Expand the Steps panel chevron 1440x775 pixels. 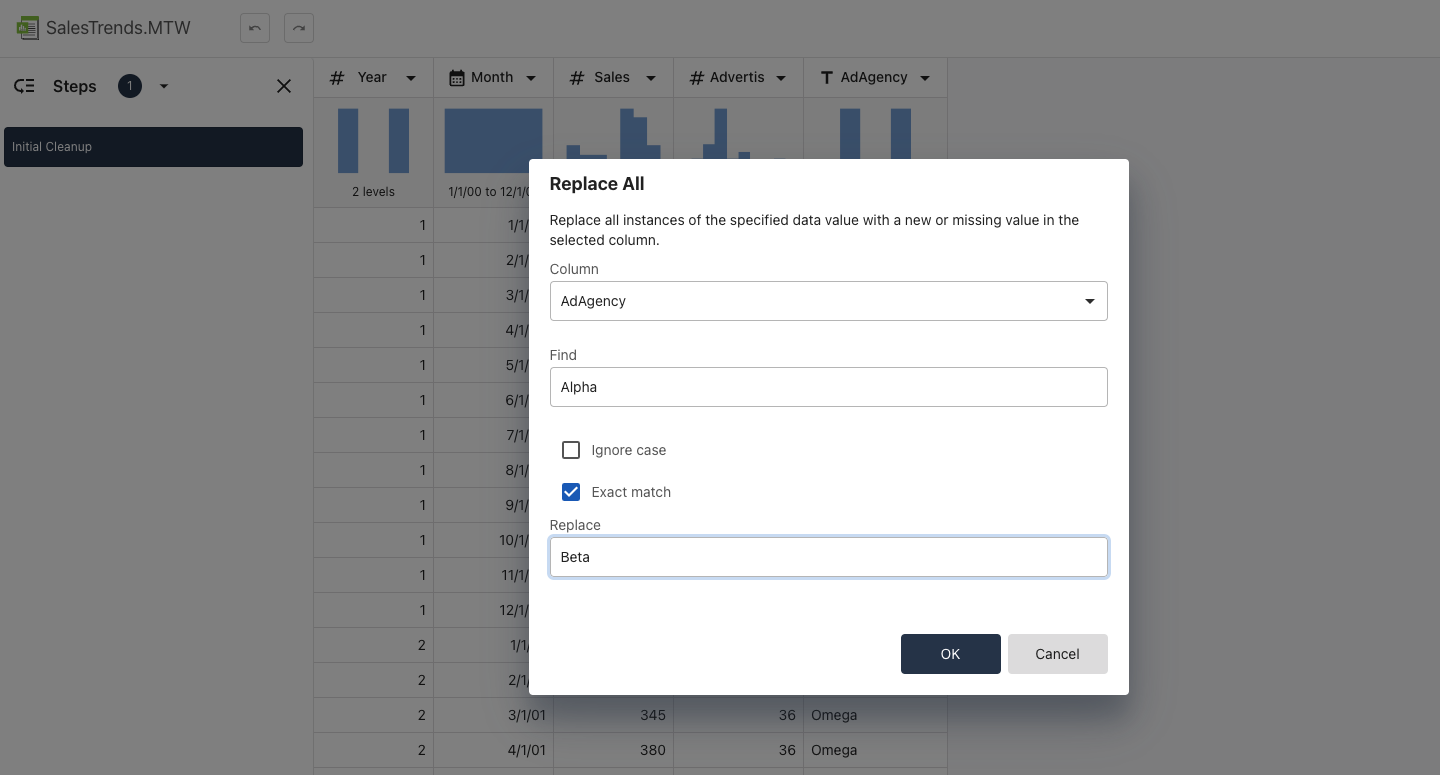164,86
